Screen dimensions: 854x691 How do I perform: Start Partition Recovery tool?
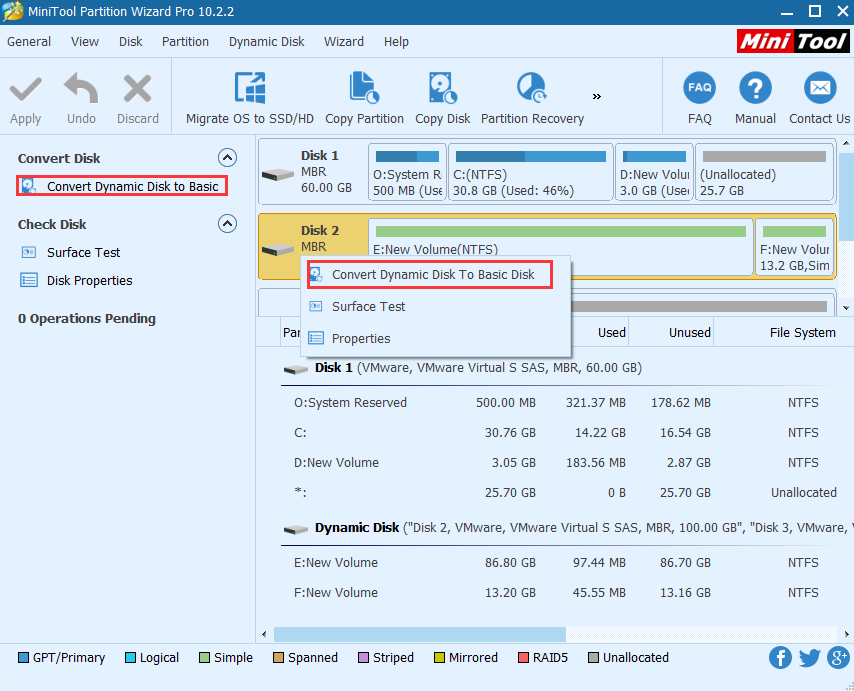pyautogui.click(x=532, y=99)
